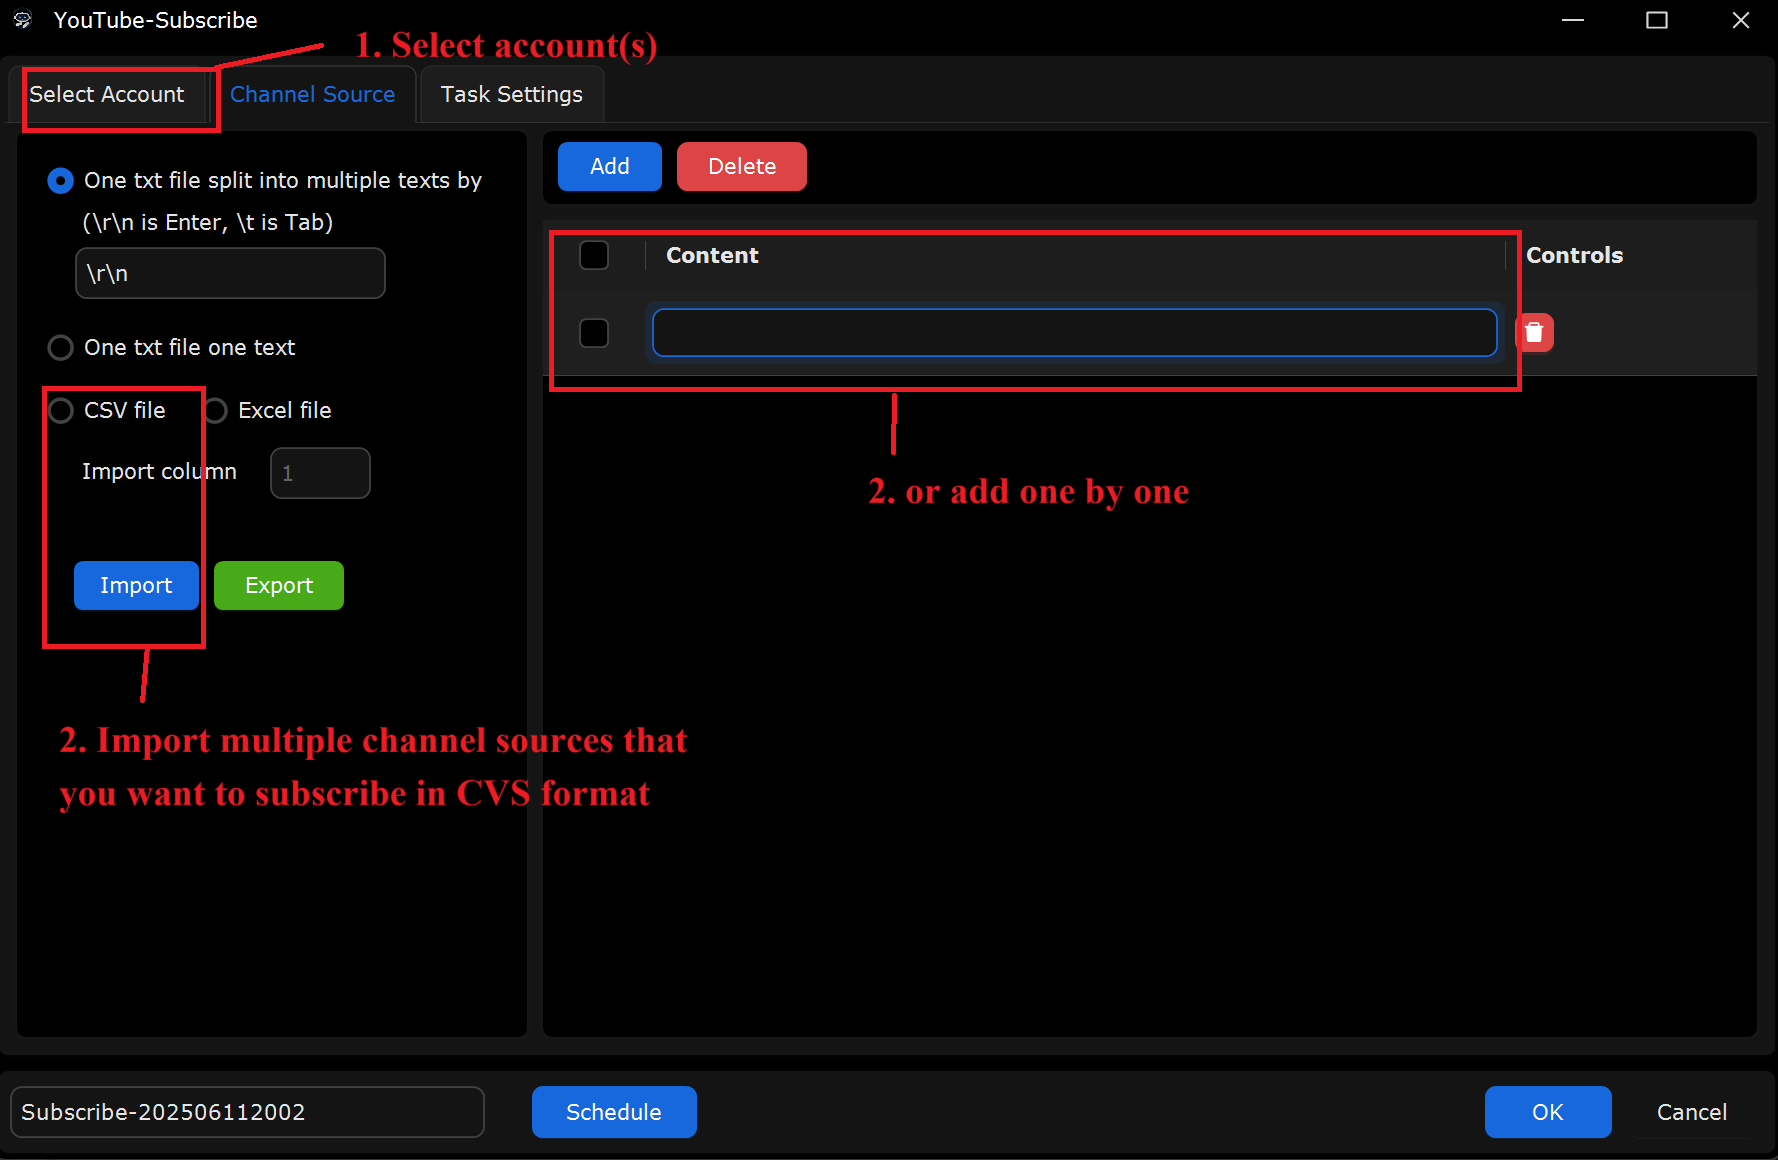The height and width of the screenshot is (1160, 1778).
Task: Focus the split delimiter field showing \r\n
Action: pyautogui.click(x=230, y=273)
